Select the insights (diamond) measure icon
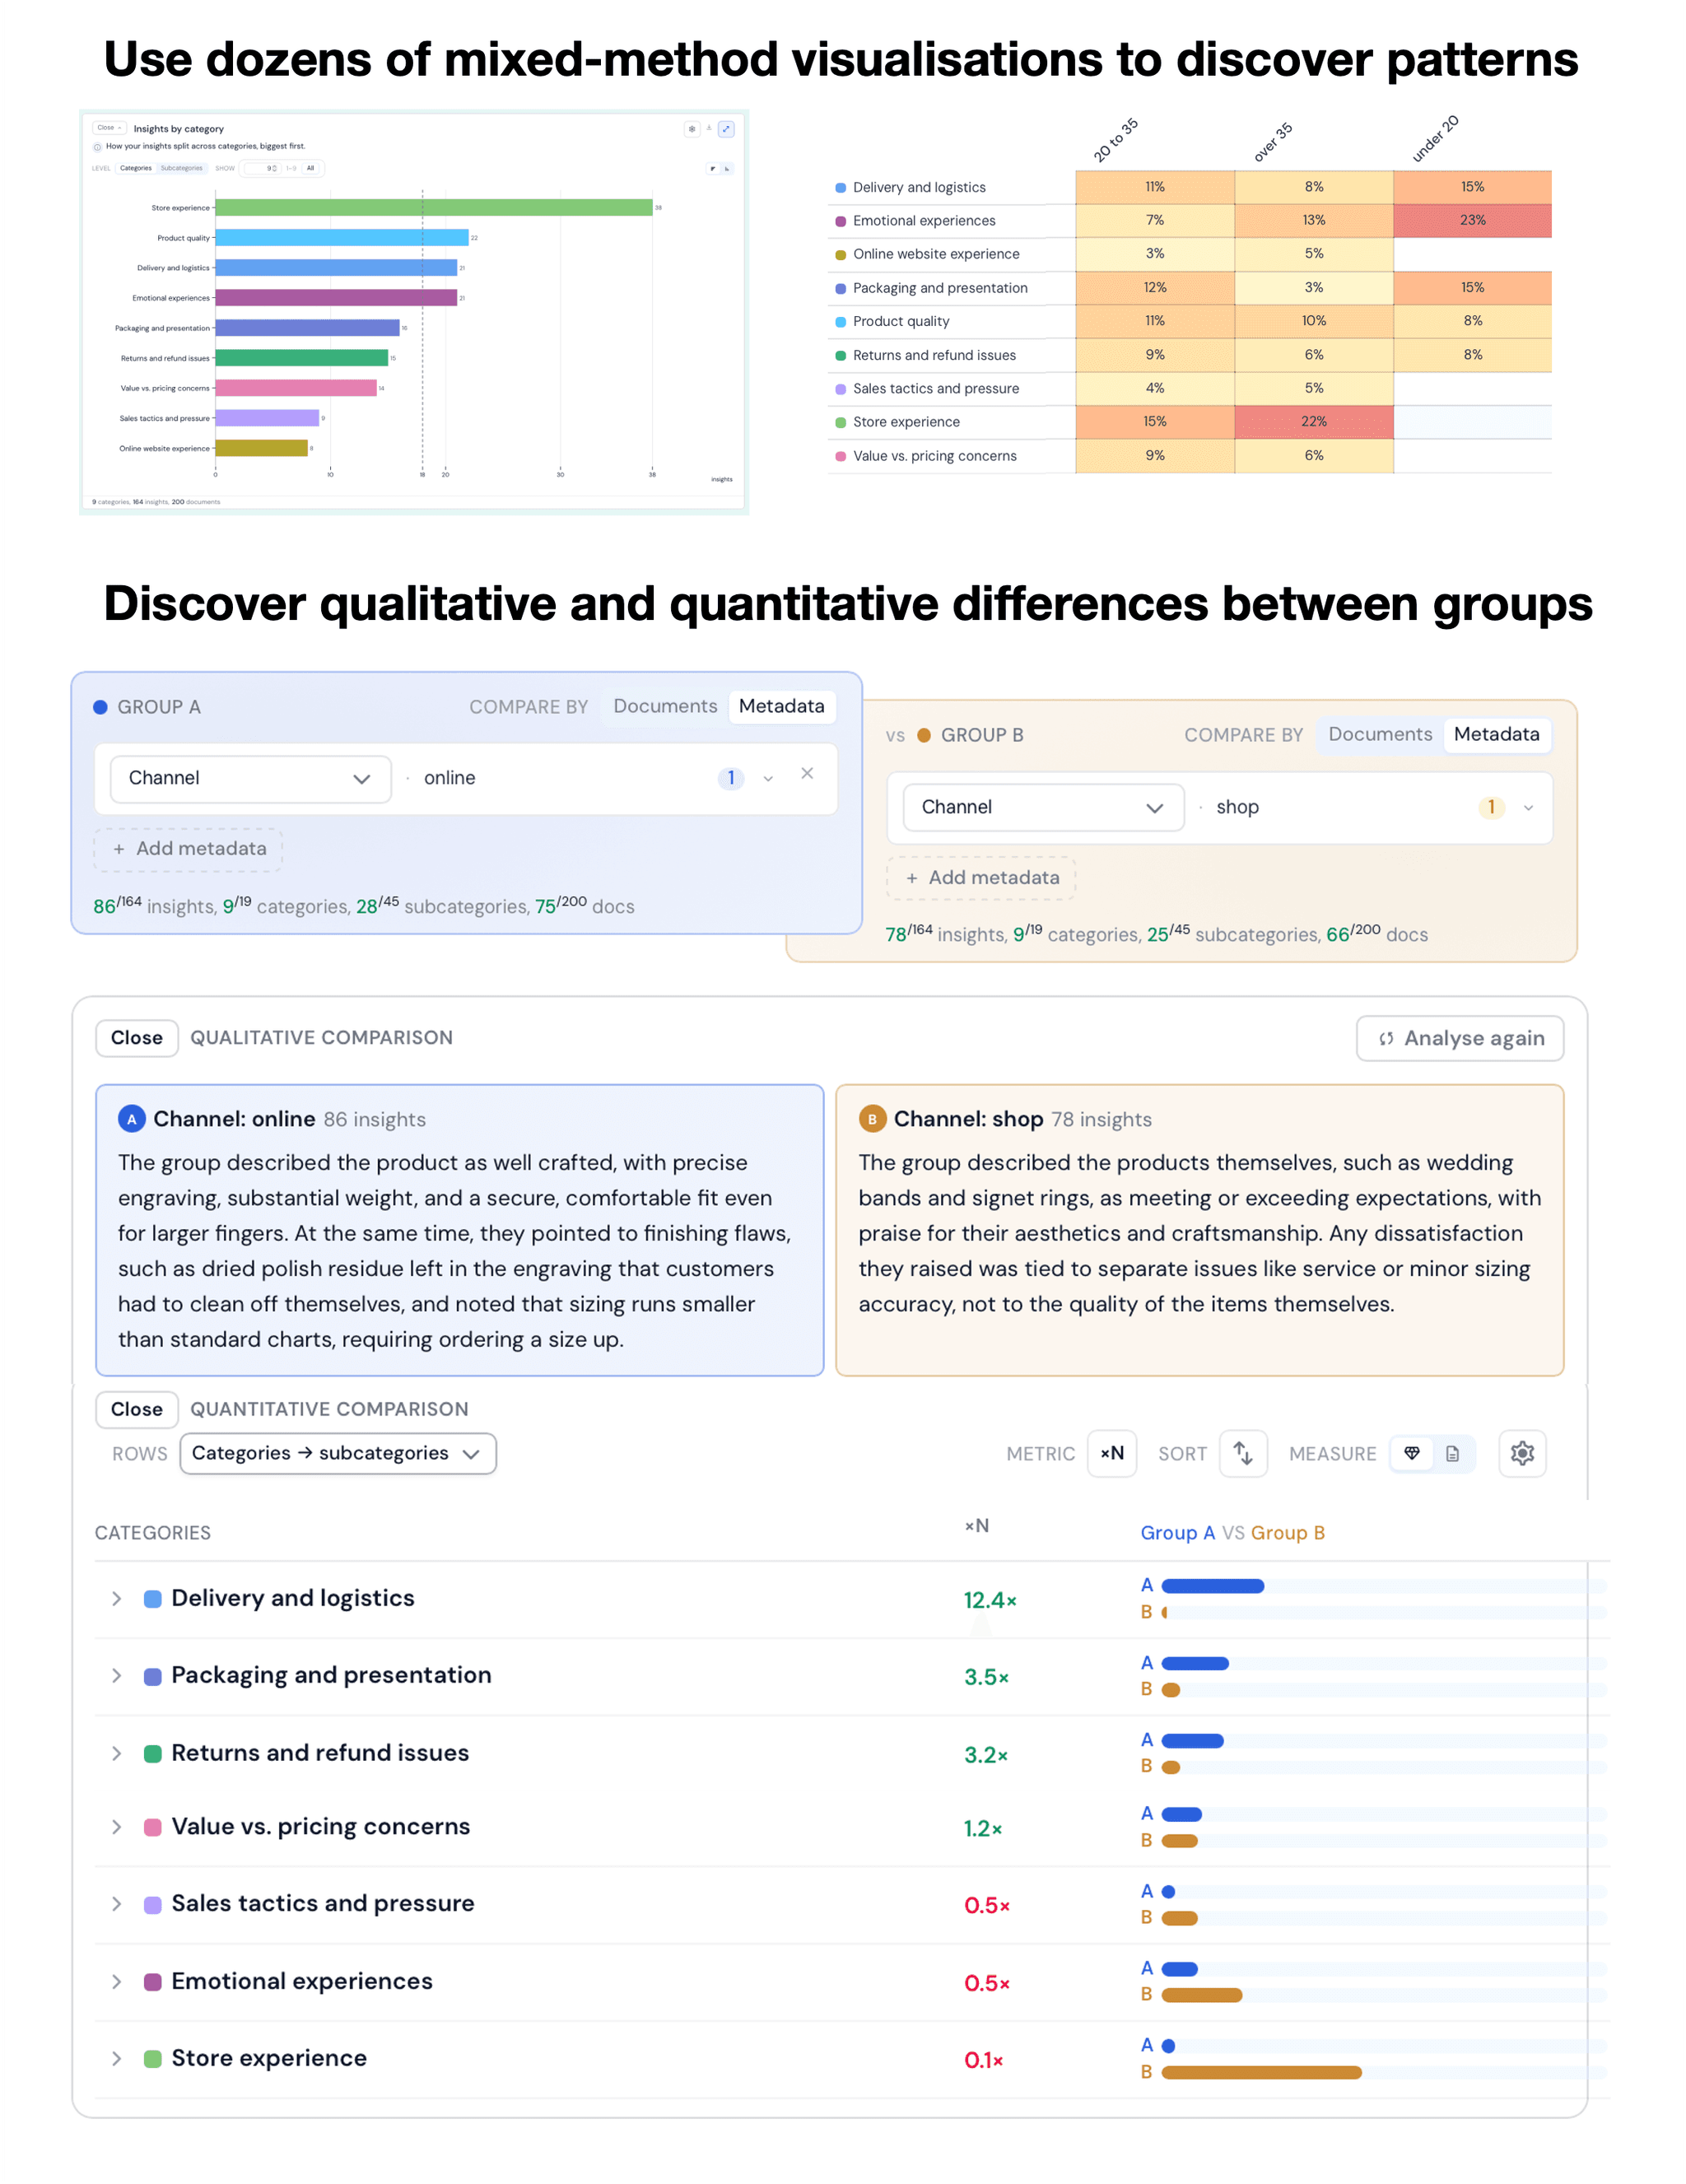 (x=1412, y=1453)
